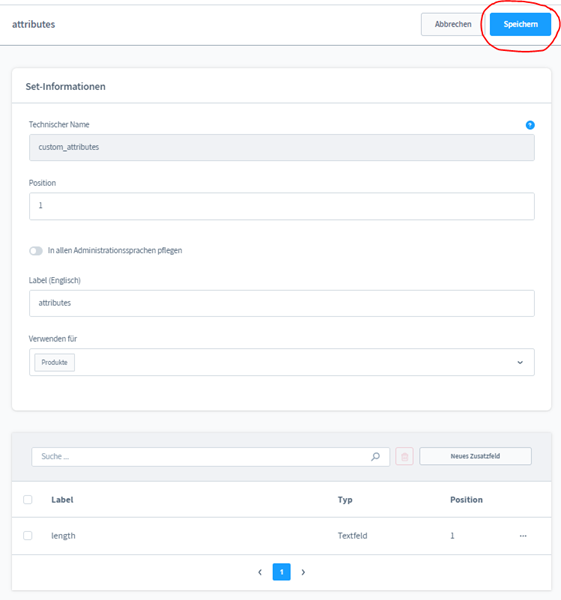Check the checkbox for the length row
The image size is (561, 600).
28,535
